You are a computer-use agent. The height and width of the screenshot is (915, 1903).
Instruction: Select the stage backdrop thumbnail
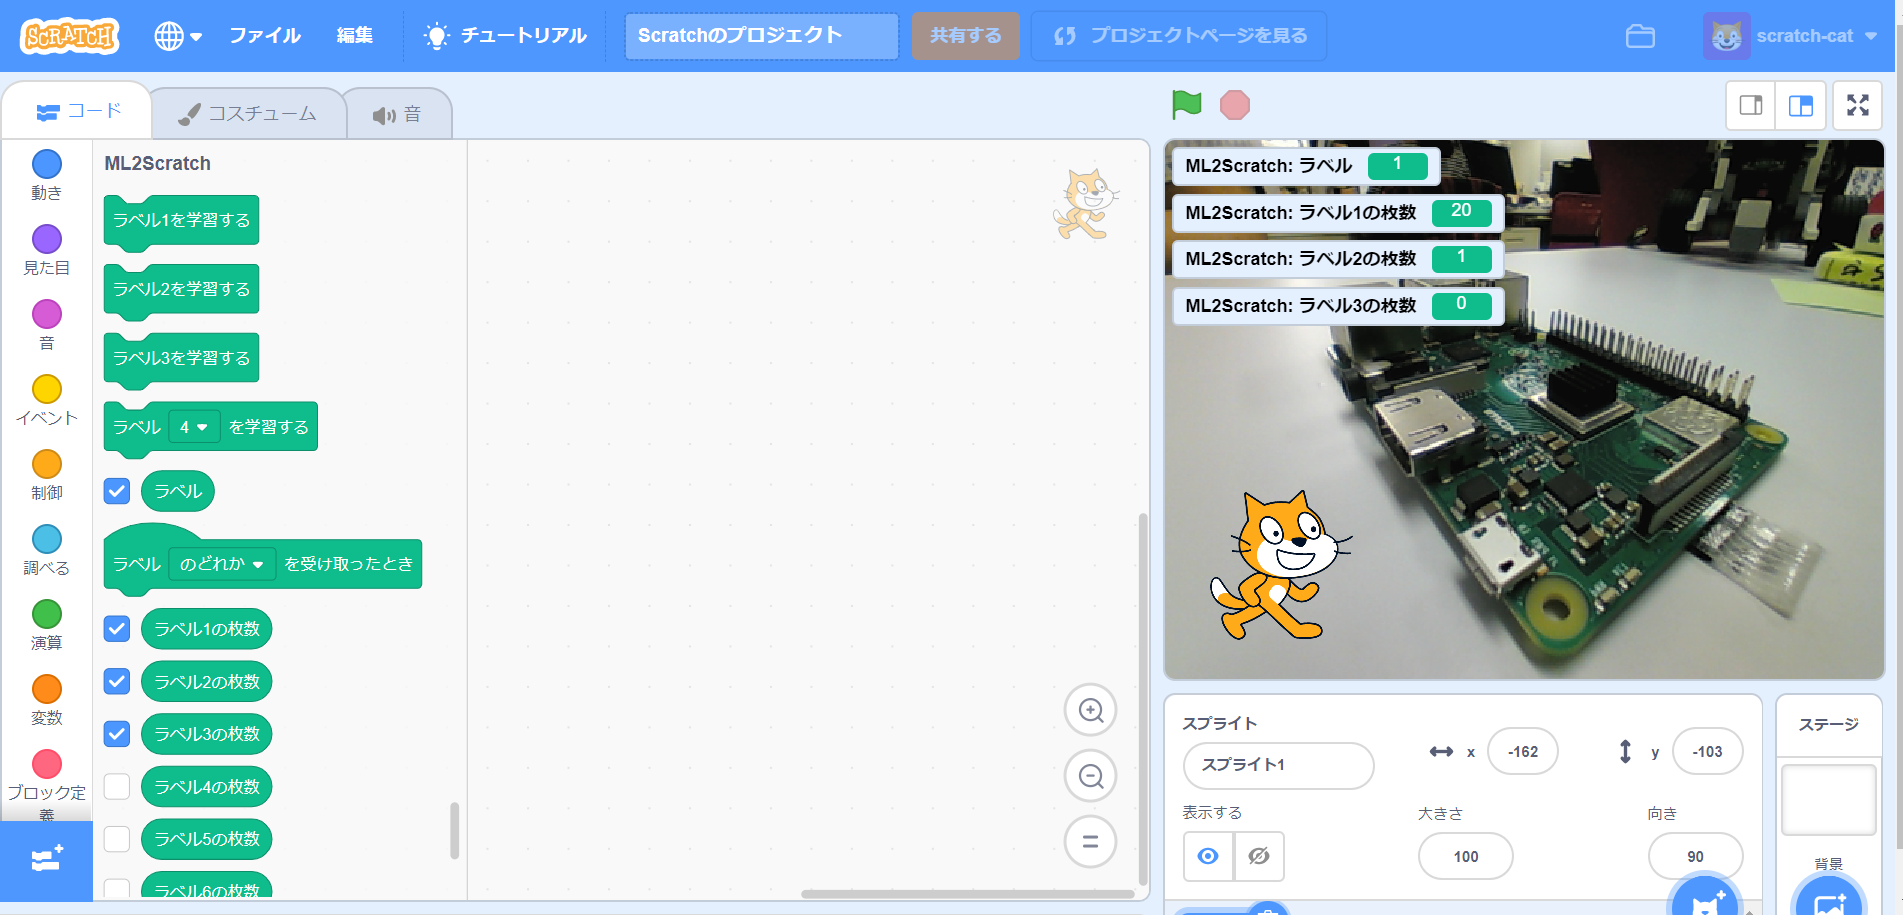[x=1828, y=799]
